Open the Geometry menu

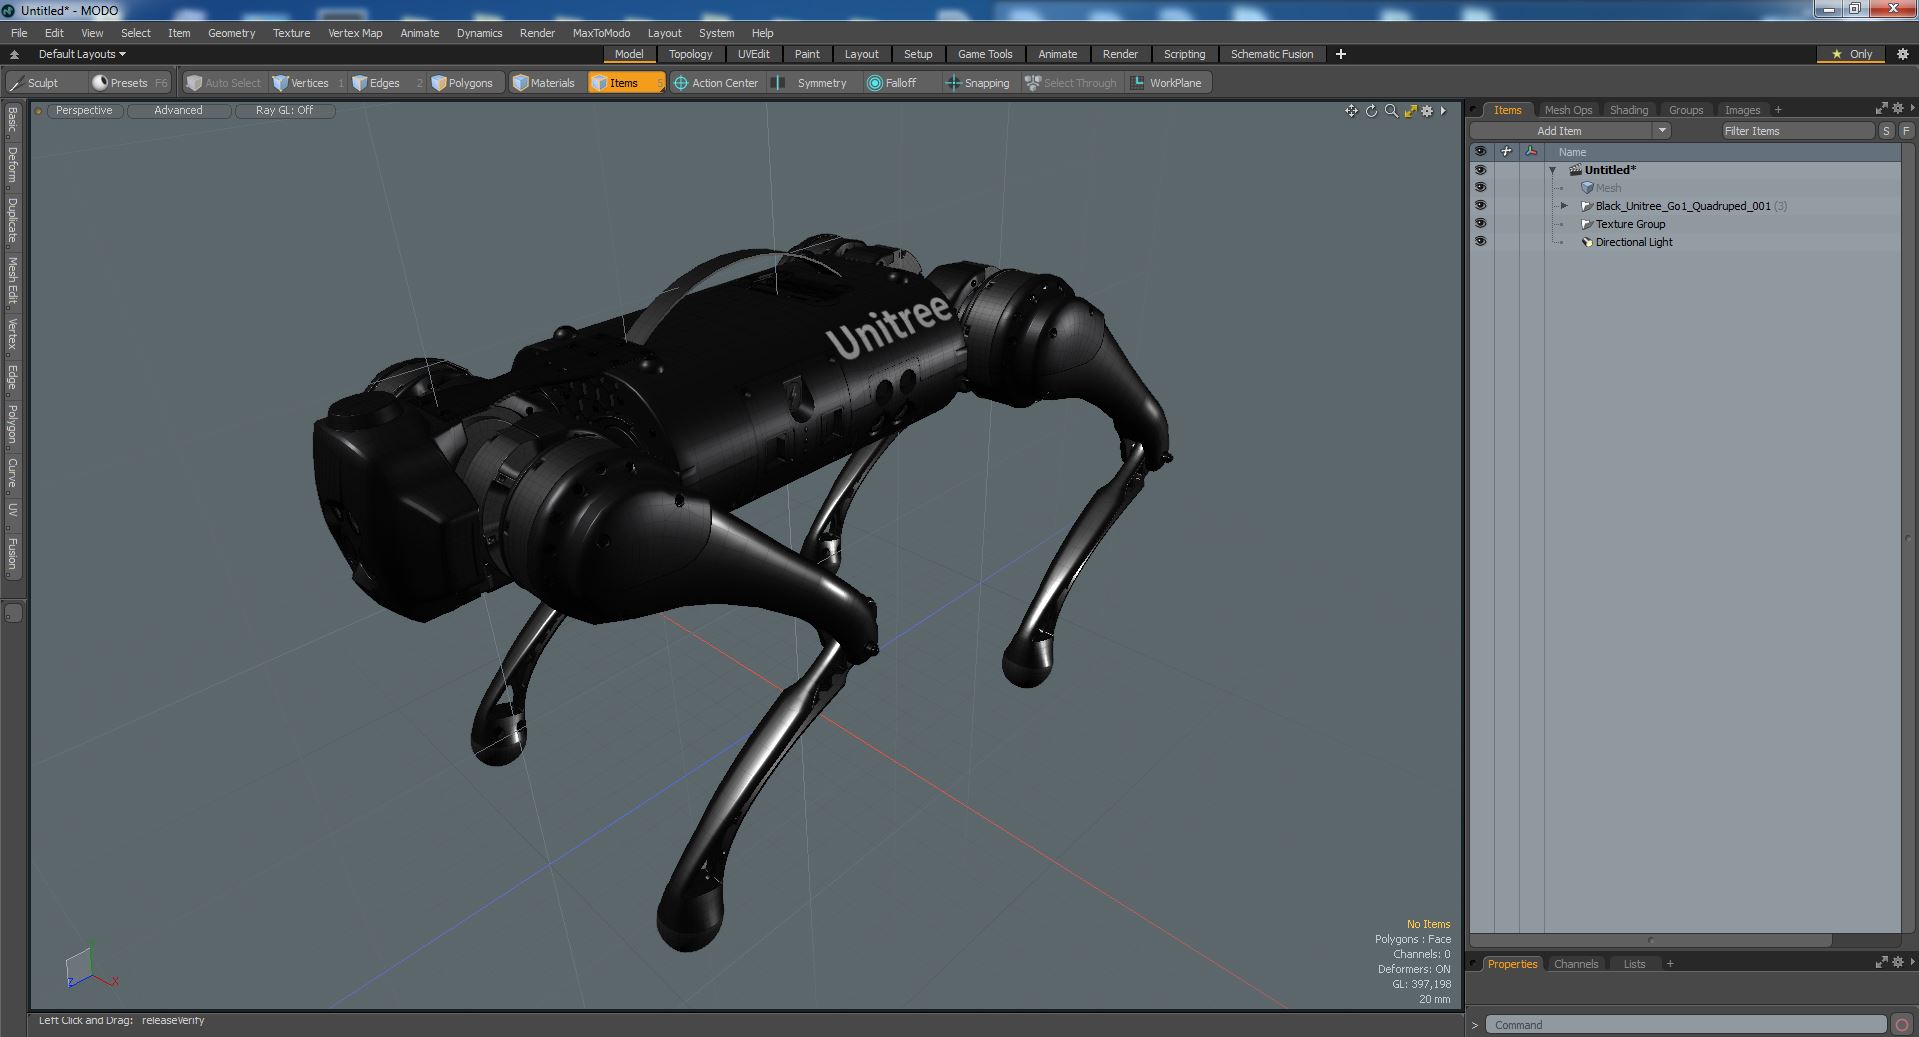(x=231, y=33)
